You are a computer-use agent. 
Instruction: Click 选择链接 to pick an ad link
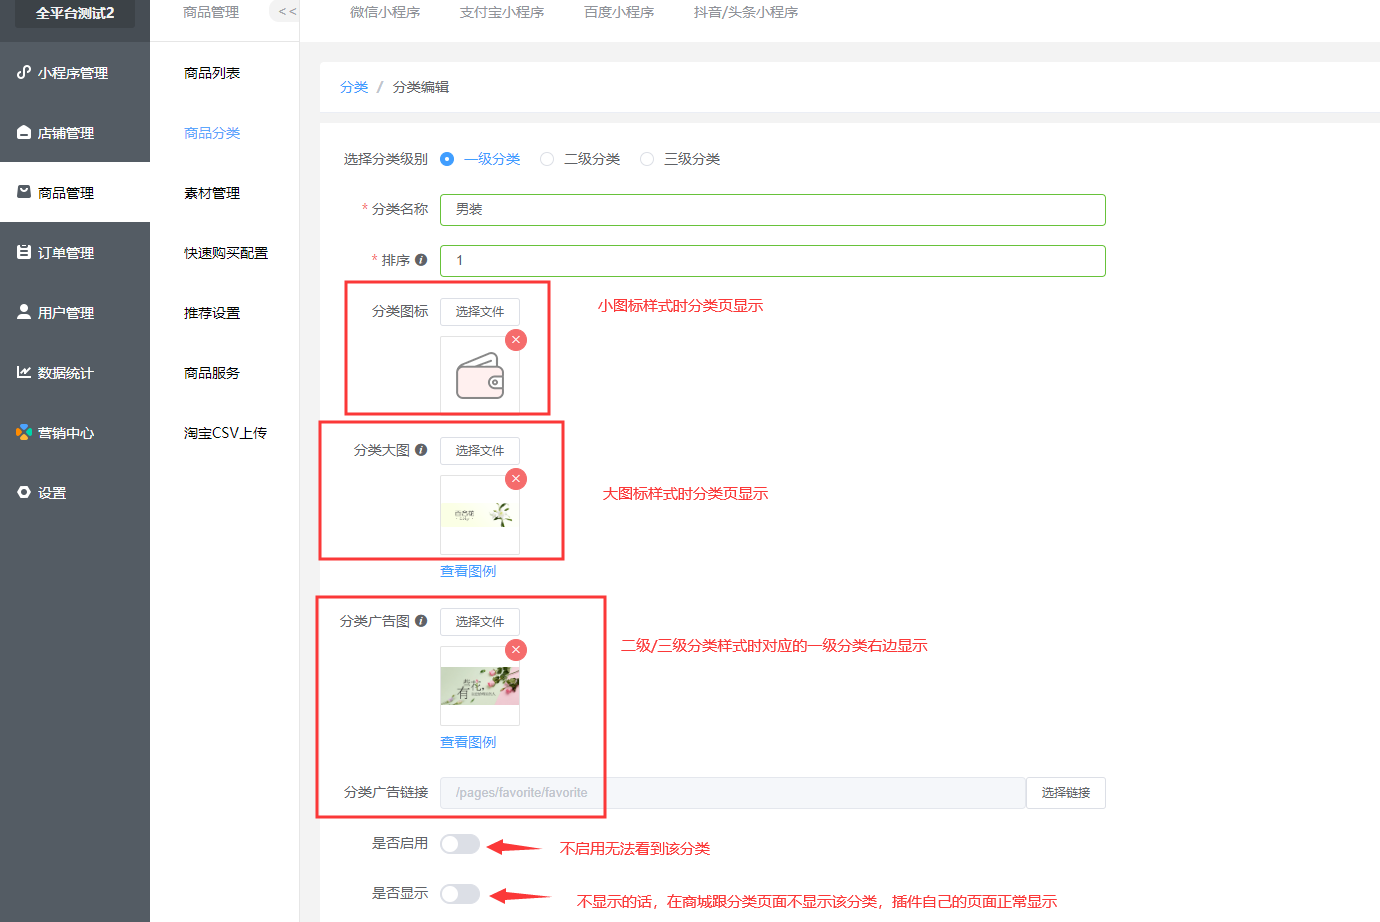click(x=1065, y=793)
